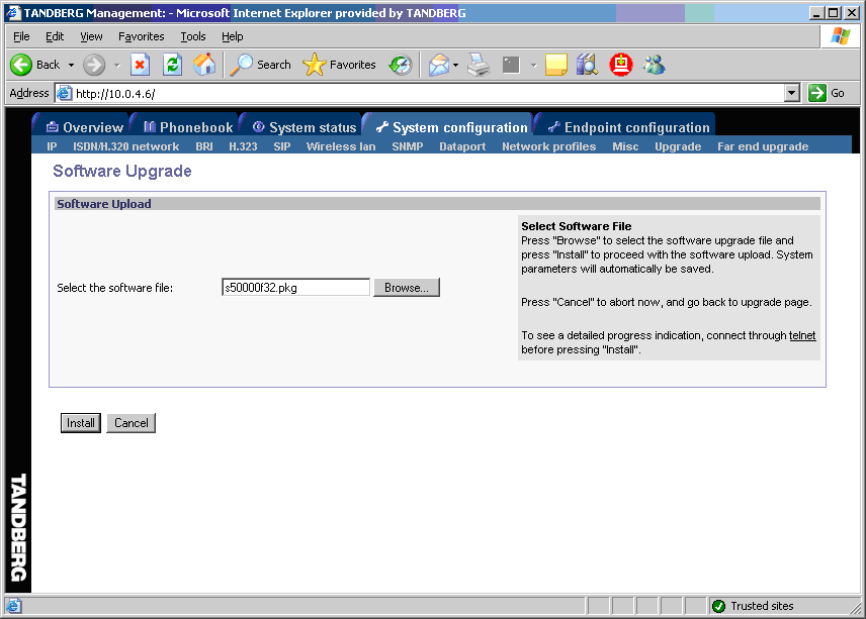The width and height of the screenshot is (866, 619).
Task: Open the BRI subpage
Action: click(204, 146)
